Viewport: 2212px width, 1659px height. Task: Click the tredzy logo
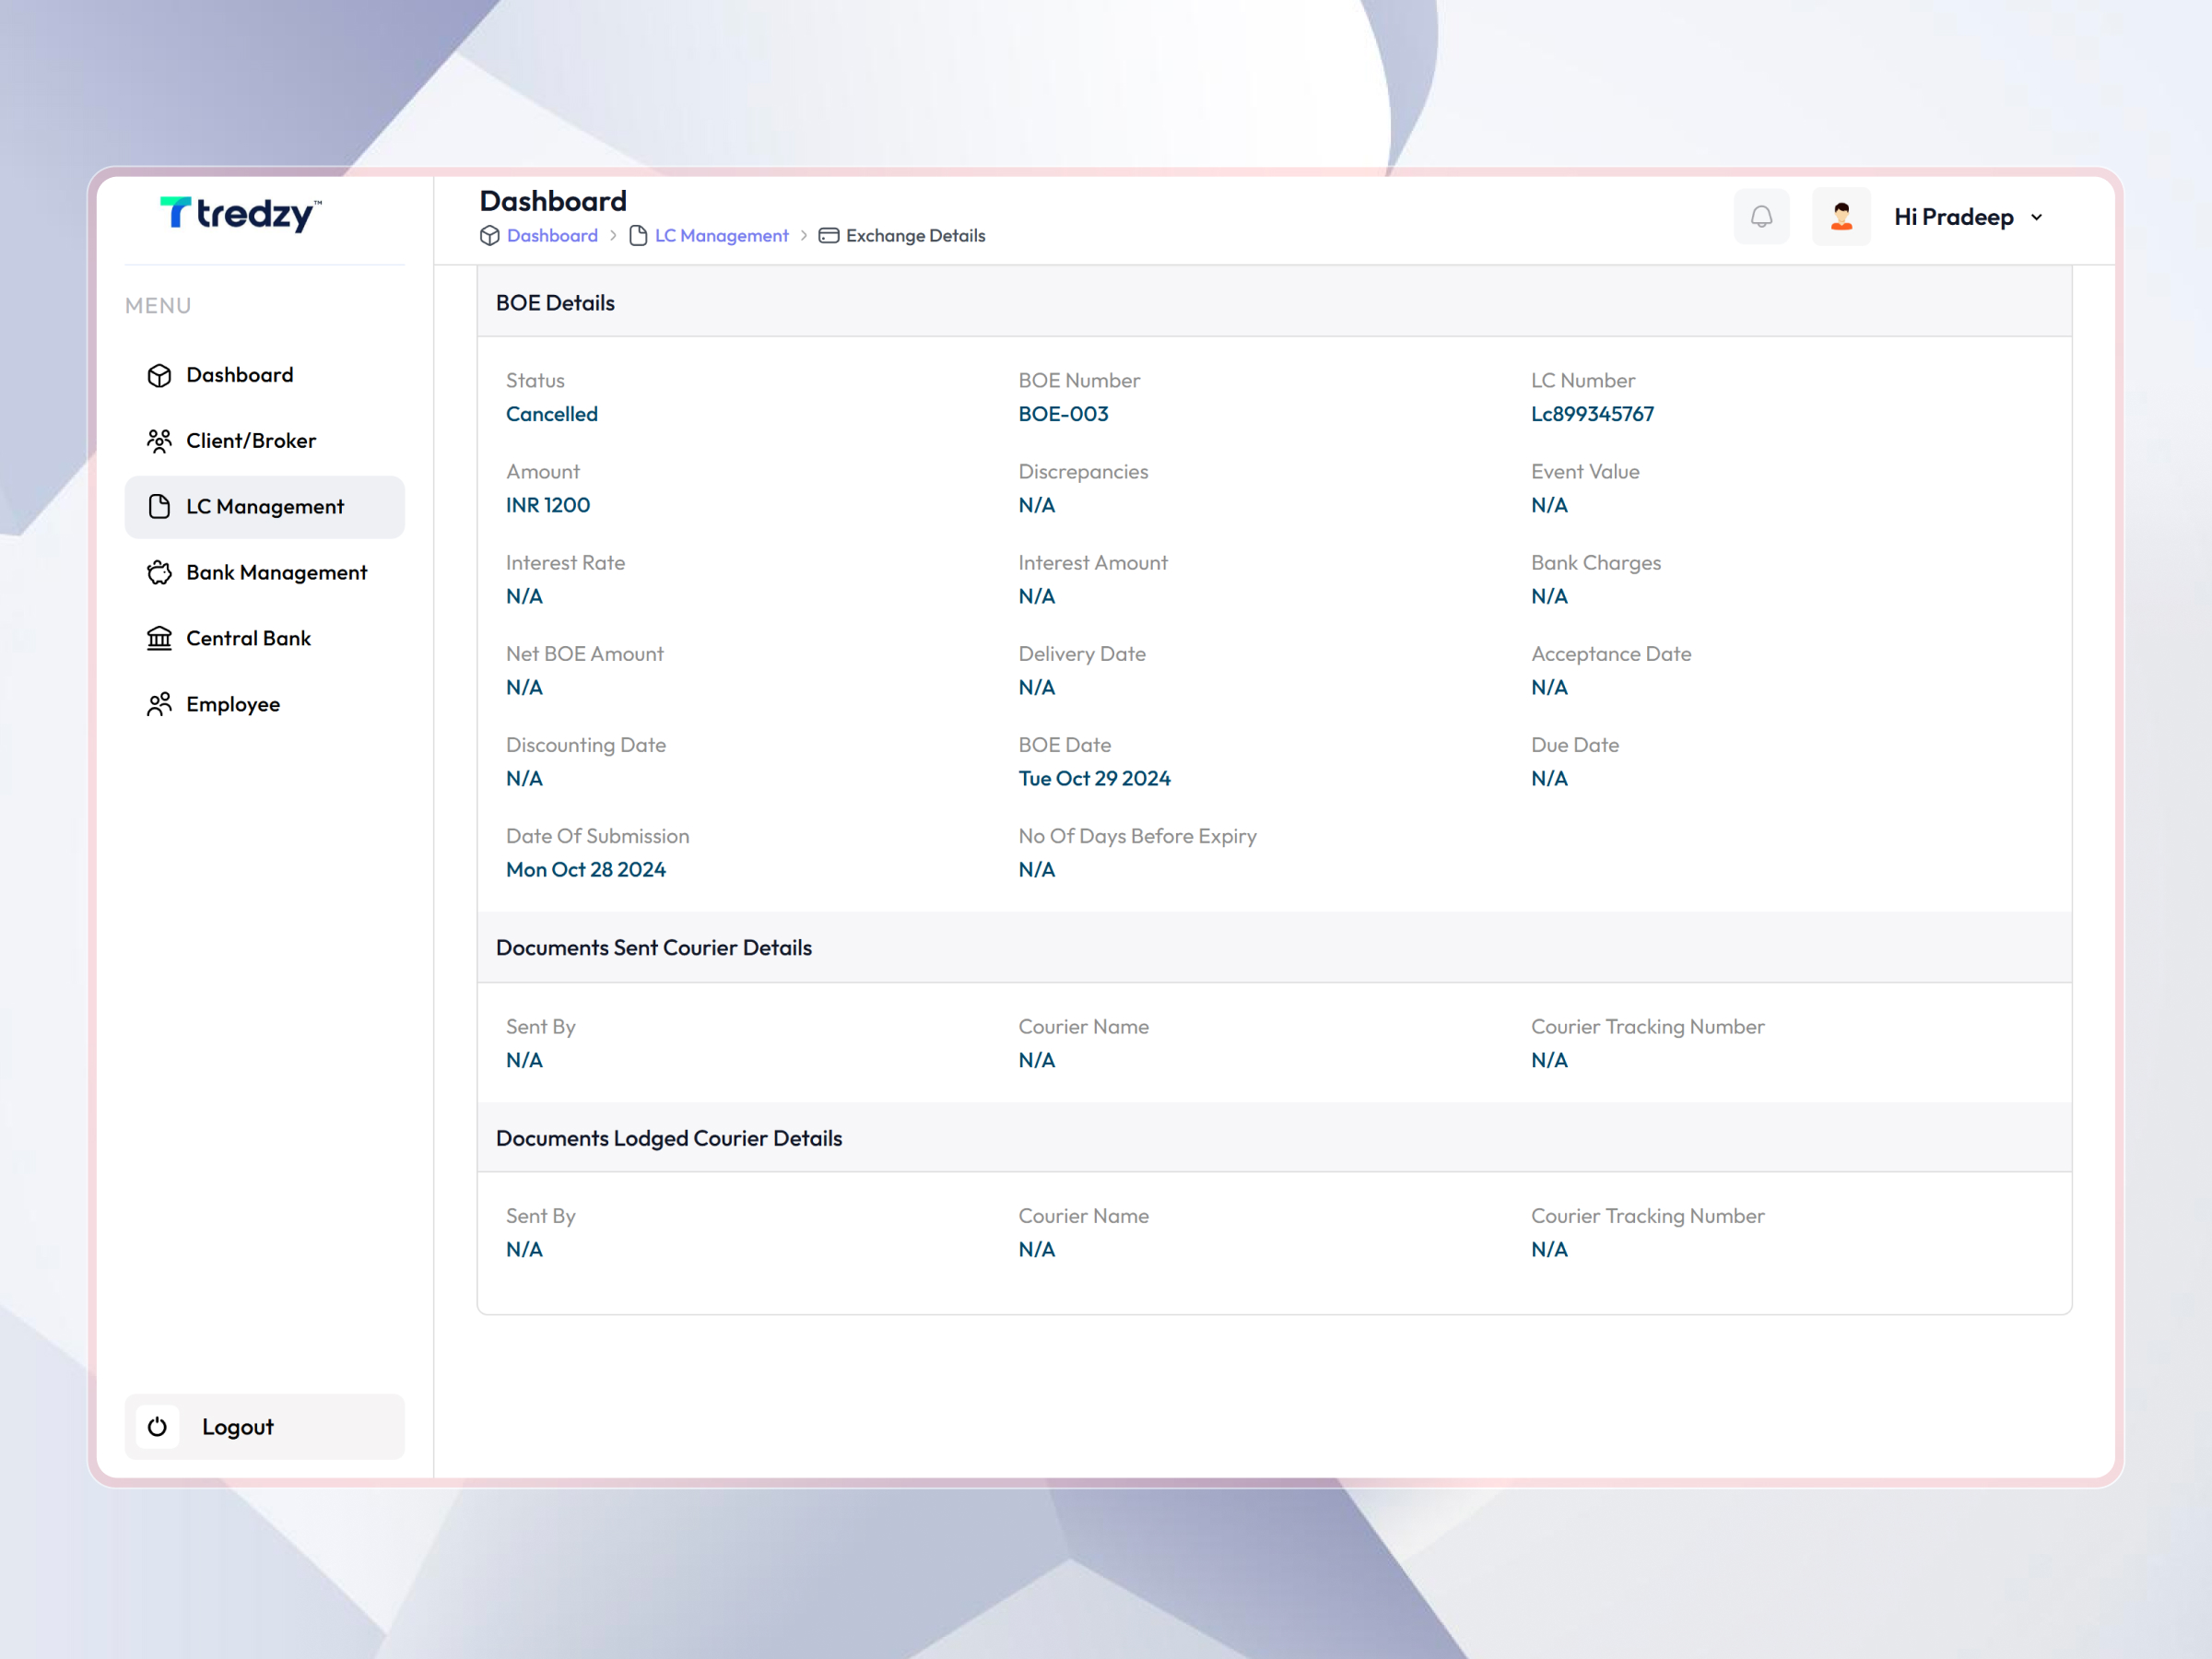[240, 214]
